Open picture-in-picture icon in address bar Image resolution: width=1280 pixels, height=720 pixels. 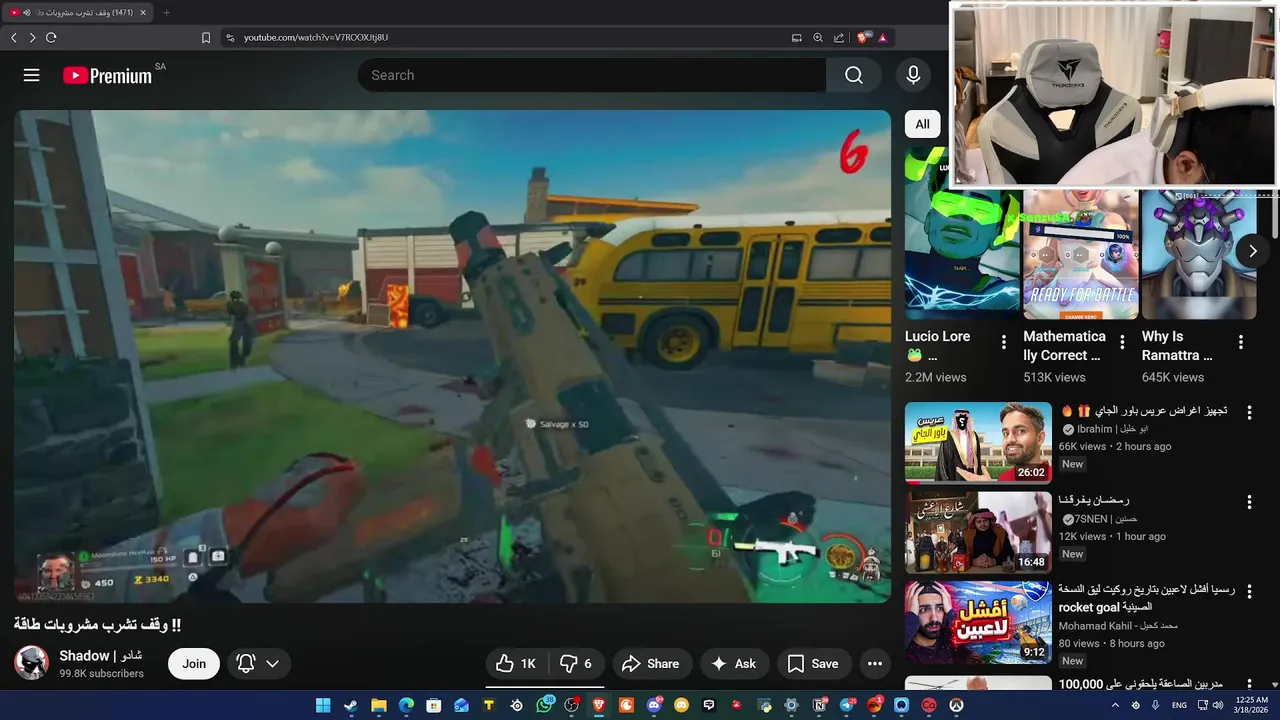coord(797,37)
